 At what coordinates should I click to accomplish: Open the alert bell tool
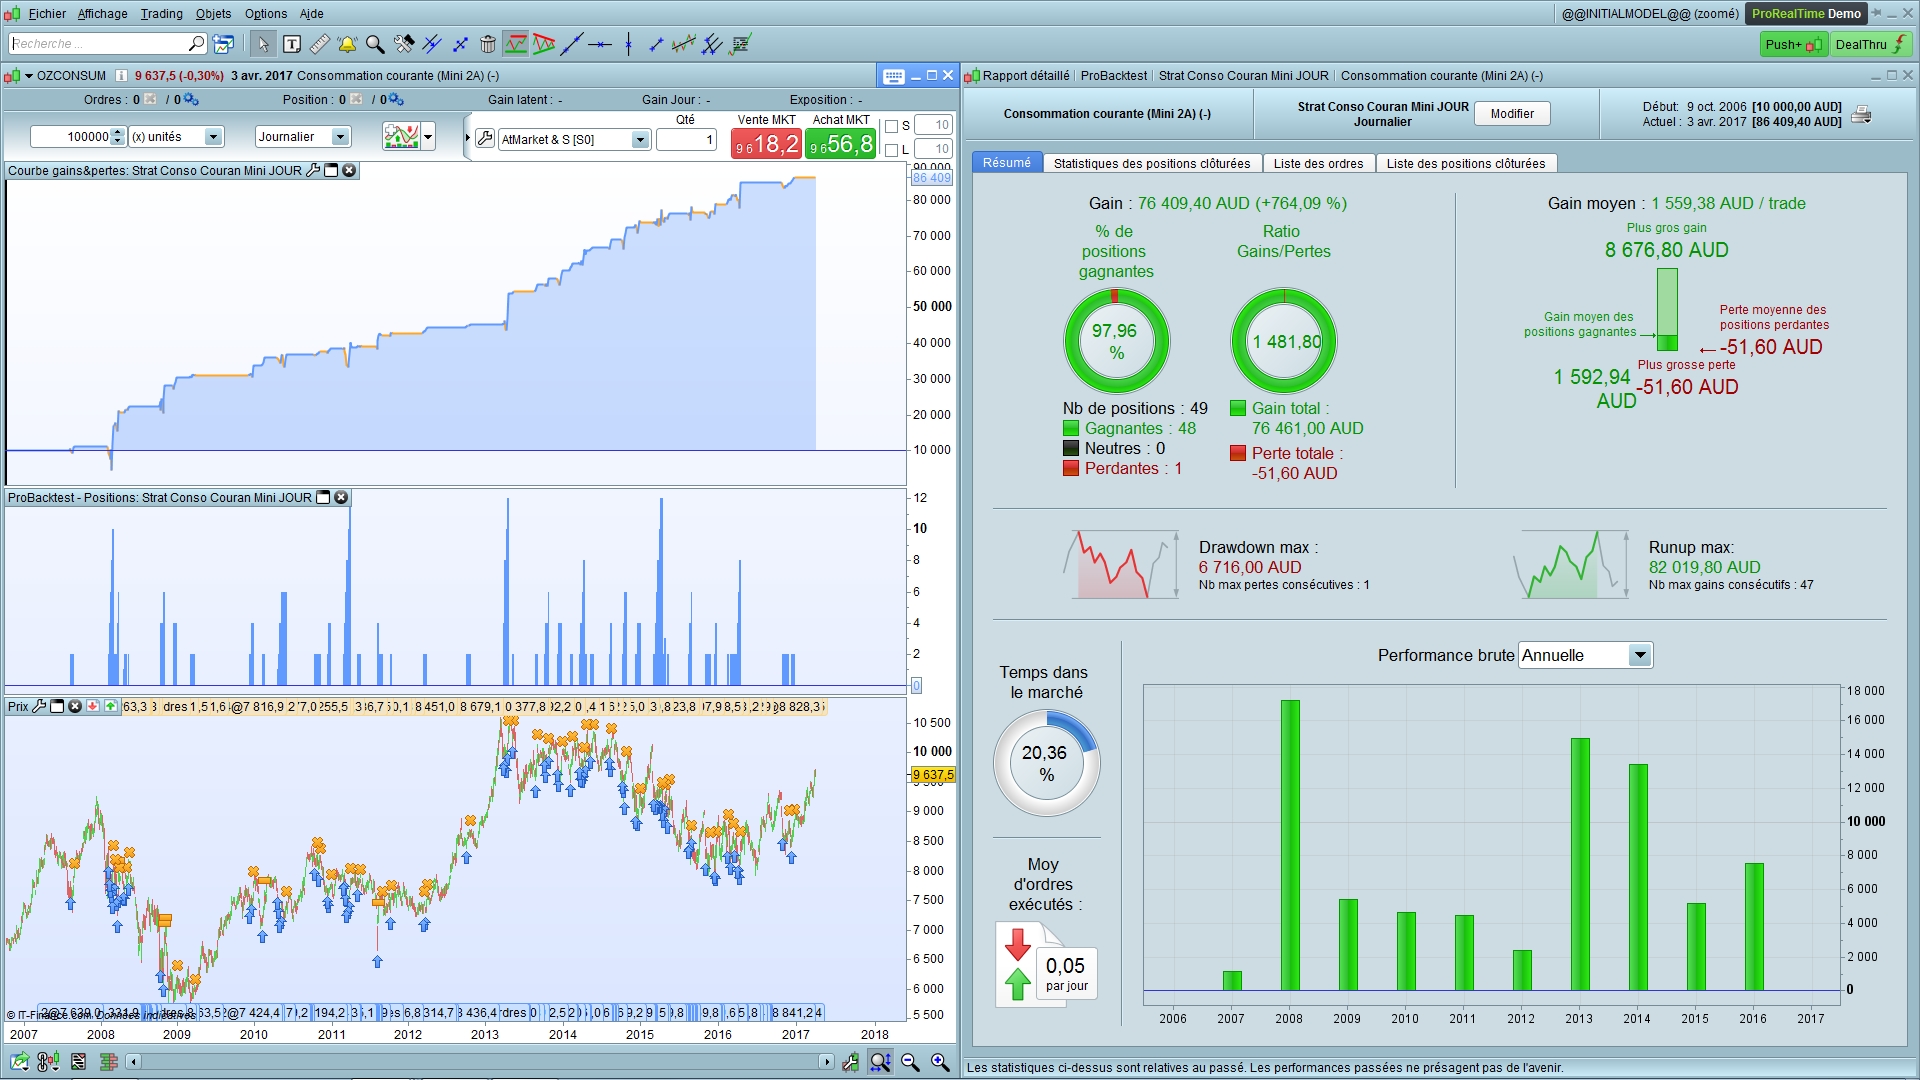347,44
